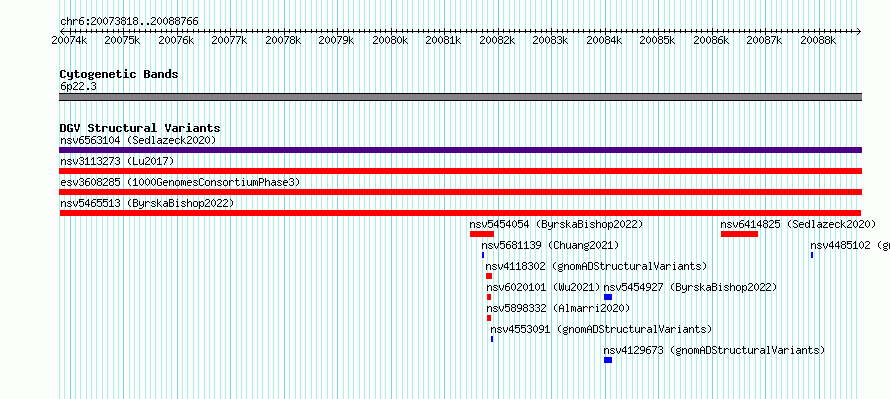This screenshot has height=399, width=890.
Task: Open the nsv5681139 (Chuang2021) label
Action: [x=550, y=245]
